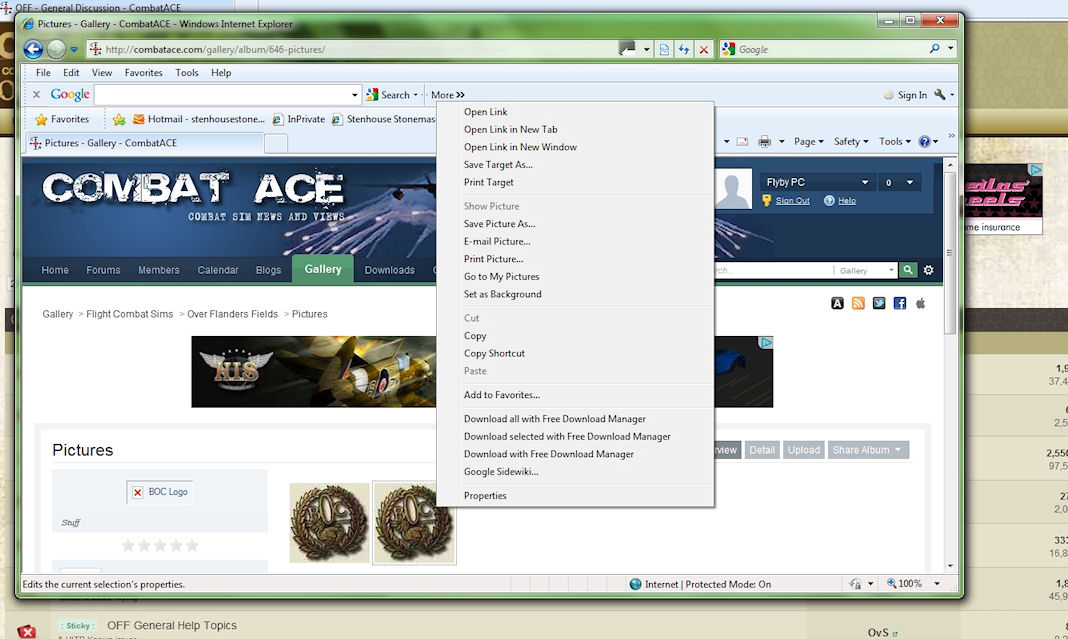Click the browser Forward arrow button
The width and height of the screenshot is (1068, 639).
(57, 49)
